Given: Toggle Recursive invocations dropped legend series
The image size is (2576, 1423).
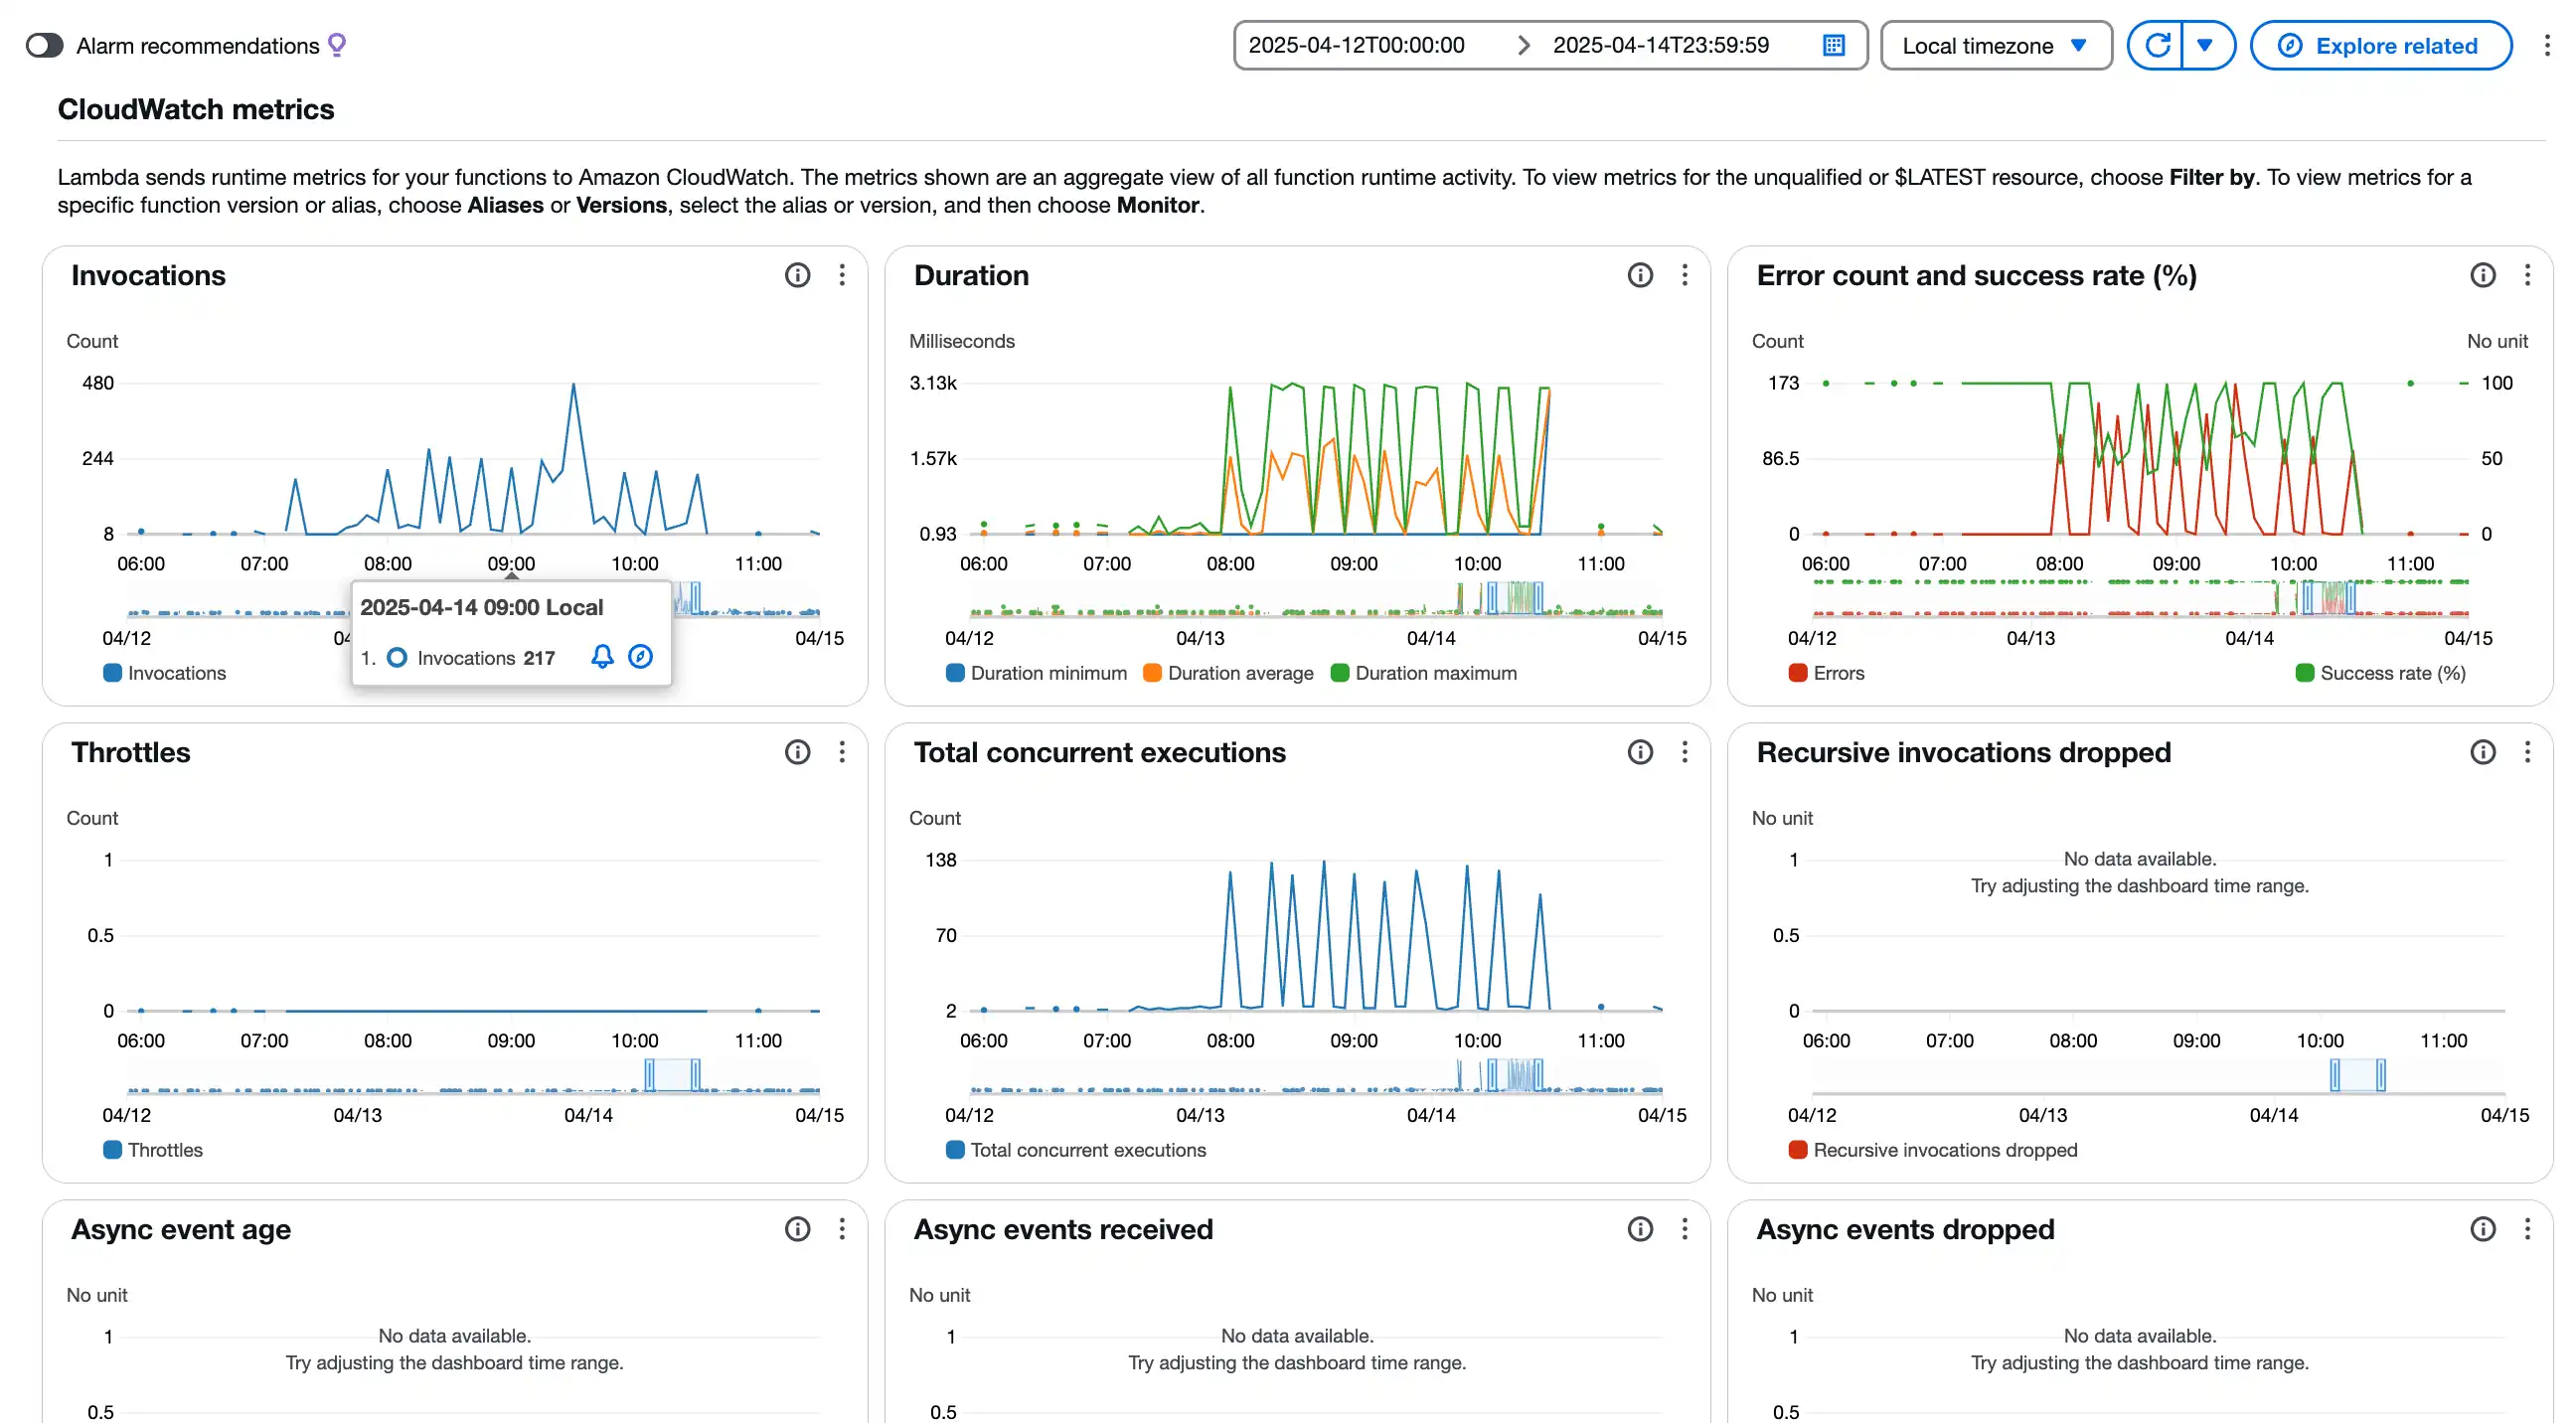Looking at the screenshot, I should (x=1933, y=1150).
